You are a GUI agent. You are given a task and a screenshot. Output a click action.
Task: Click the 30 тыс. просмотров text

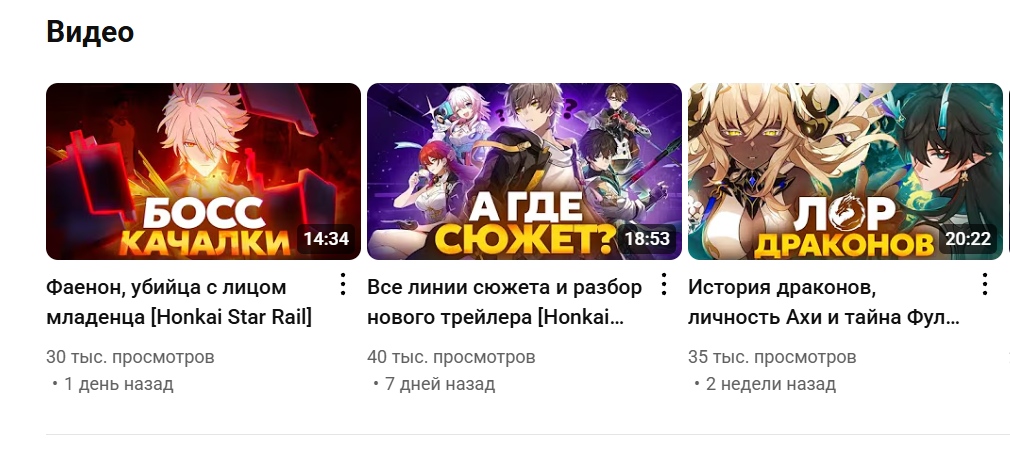tap(130, 357)
